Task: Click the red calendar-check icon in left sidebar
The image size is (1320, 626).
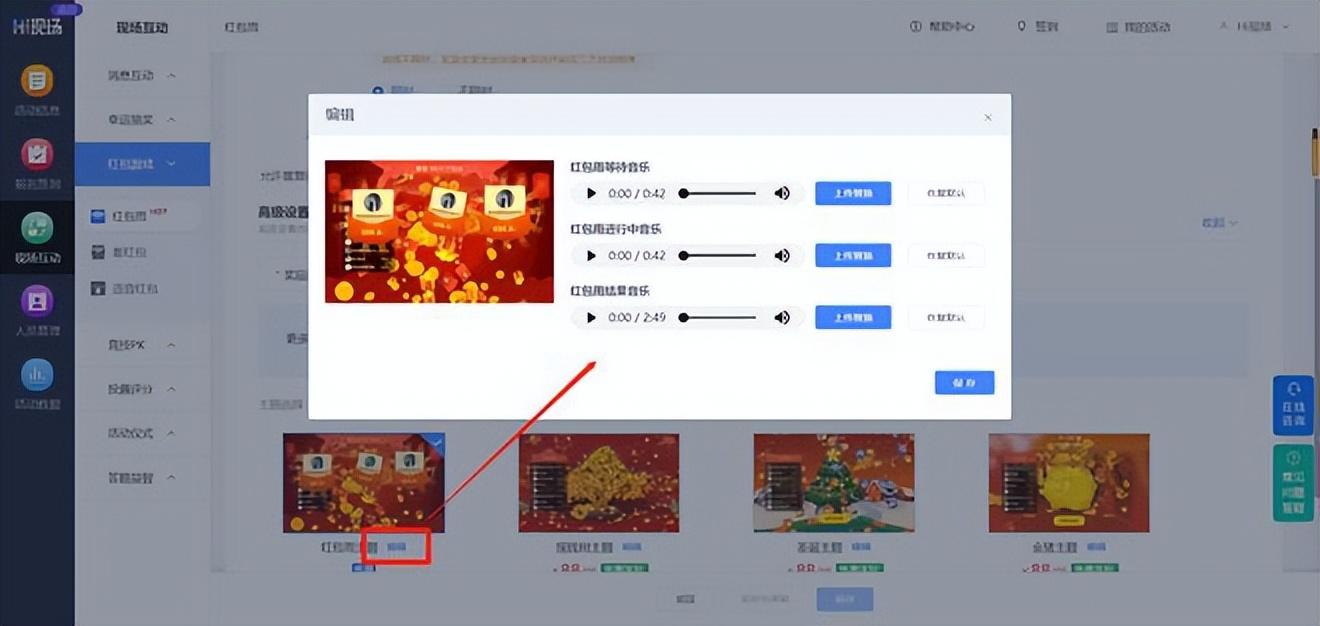Action: coord(37,155)
